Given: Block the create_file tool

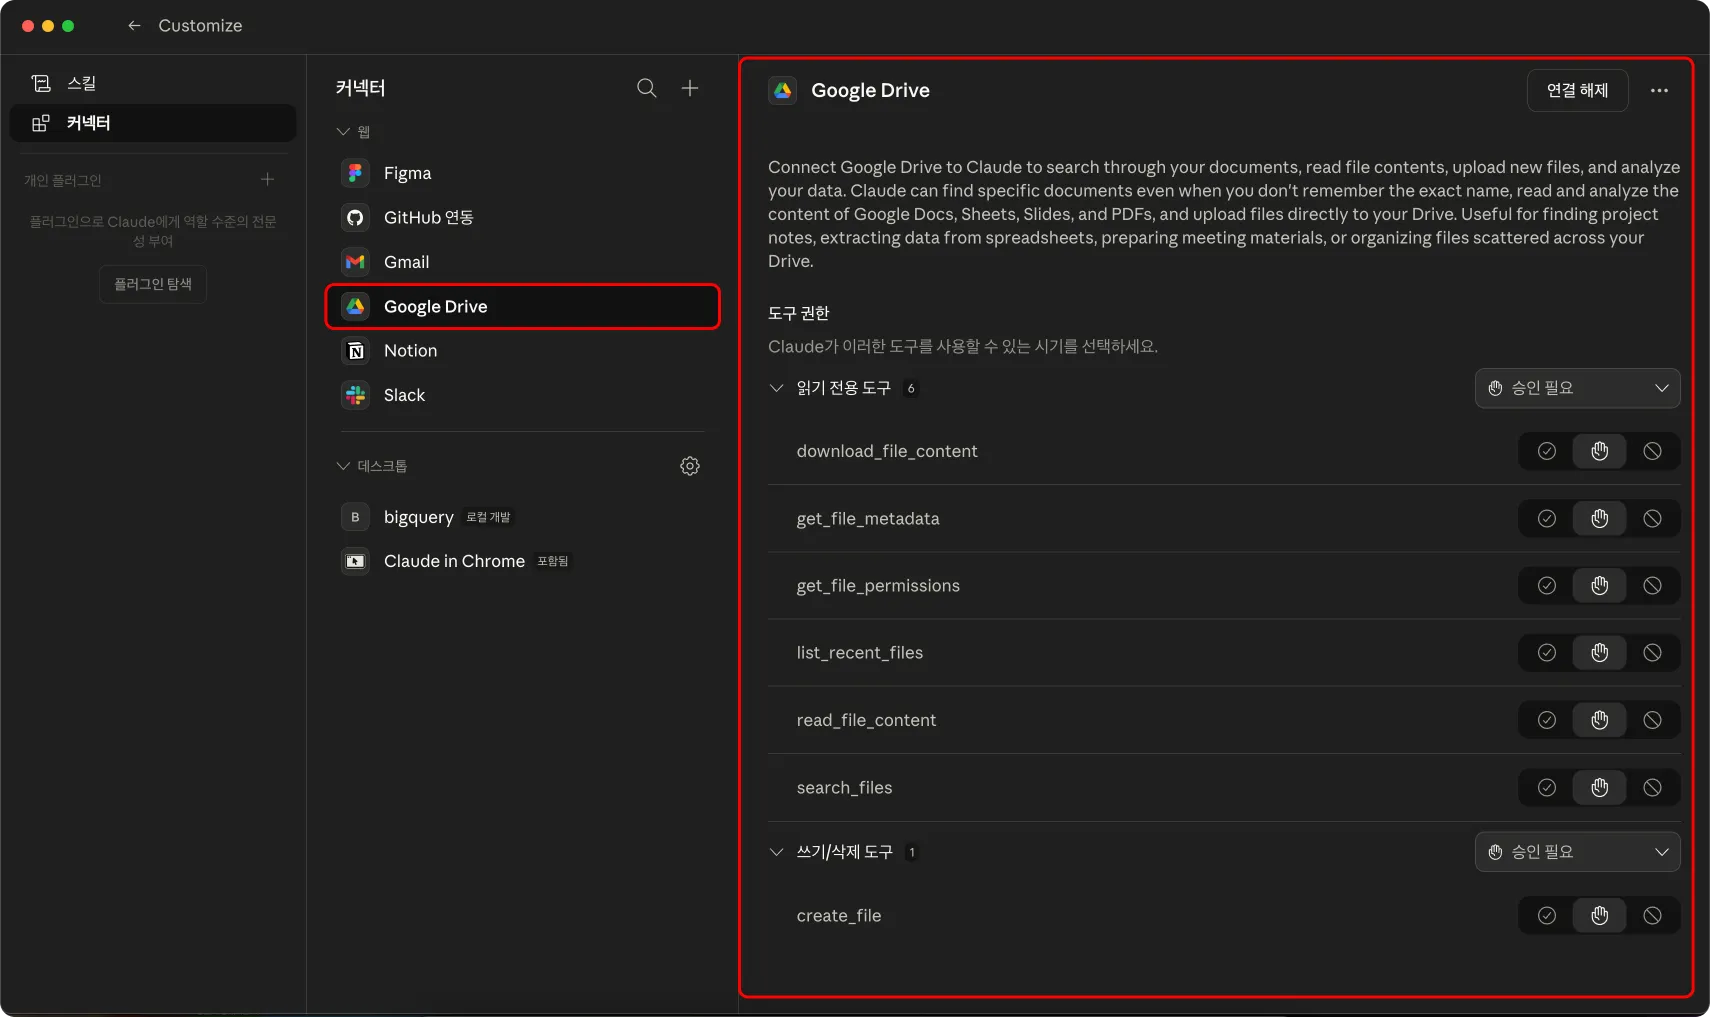Looking at the screenshot, I should 1652,915.
